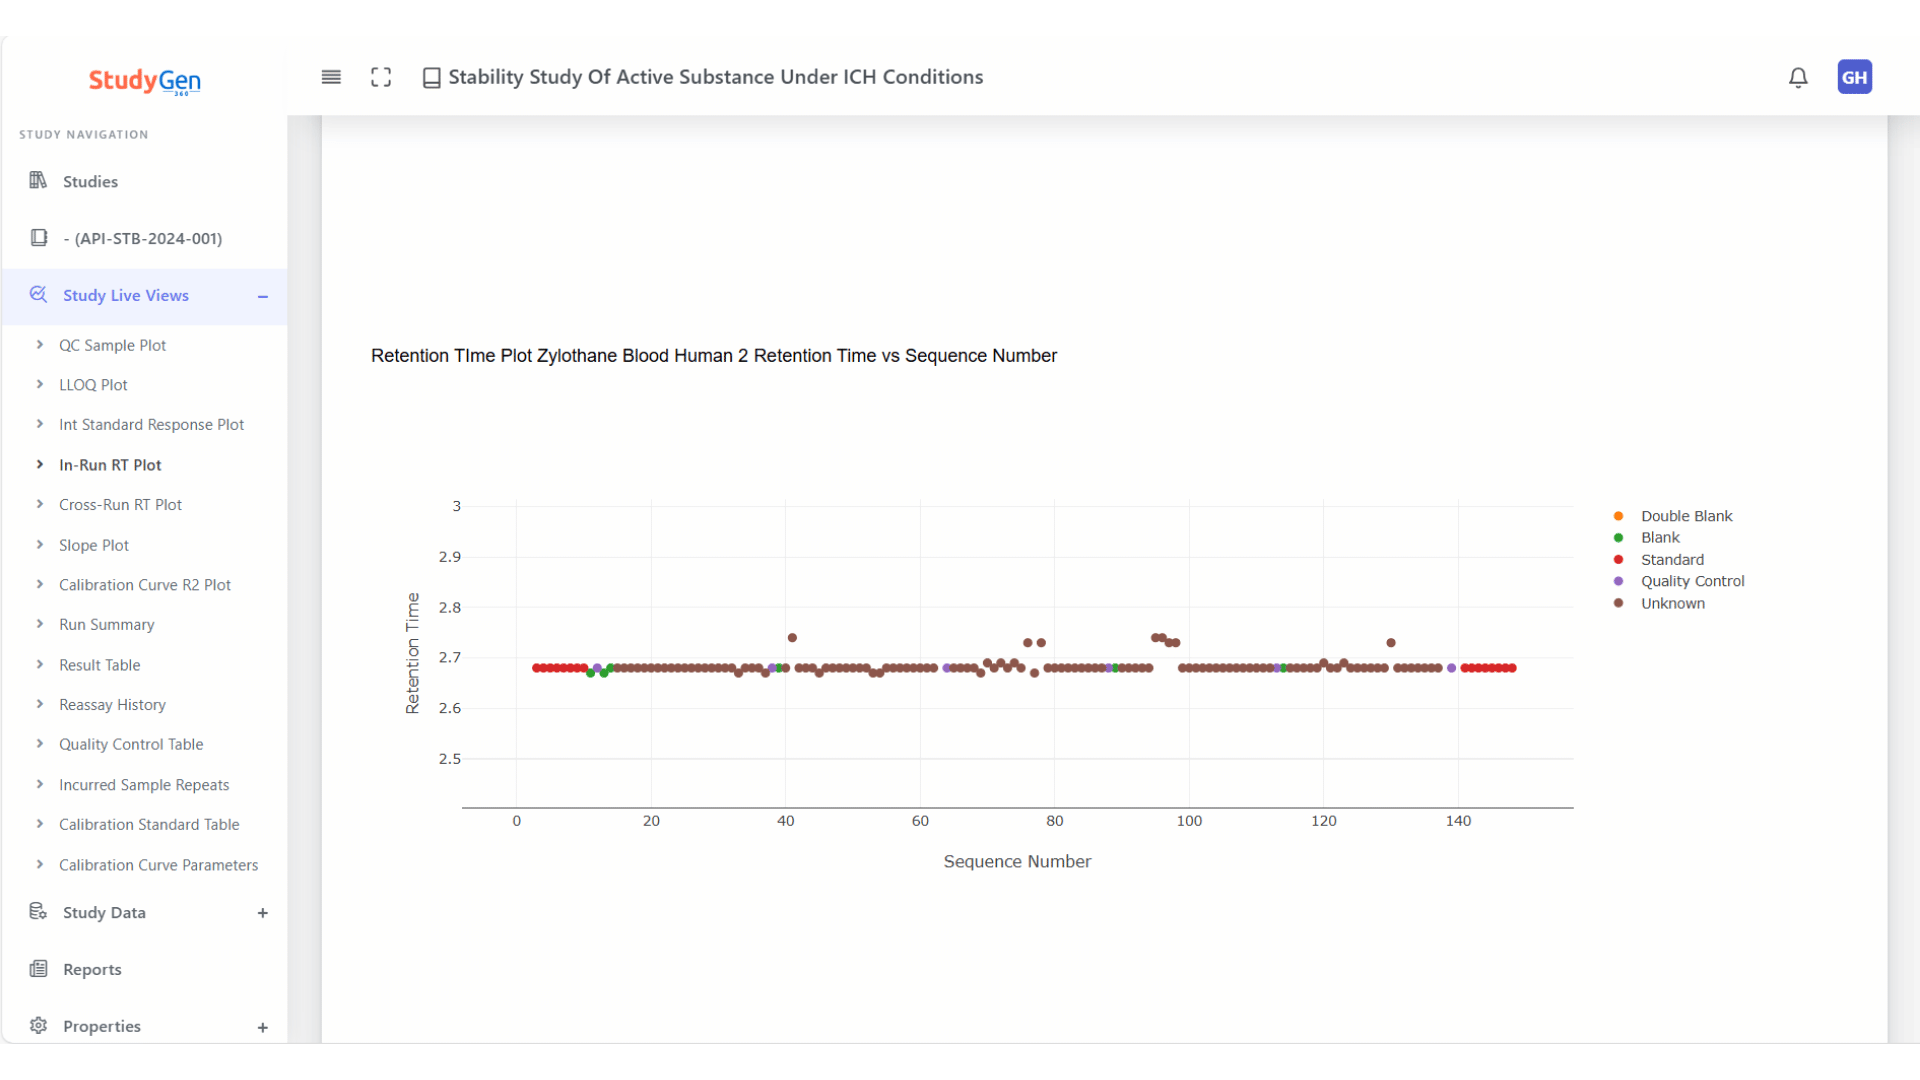1920x1080 pixels.
Task: Click the outlier point near sequence 41
Action: [x=792, y=638]
